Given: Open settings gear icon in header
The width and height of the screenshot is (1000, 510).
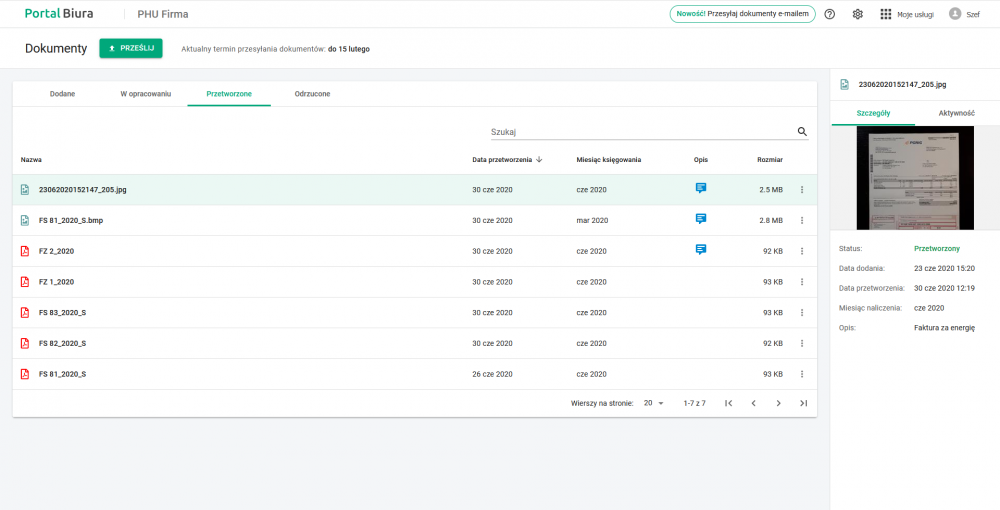Looking at the screenshot, I should (x=857, y=14).
